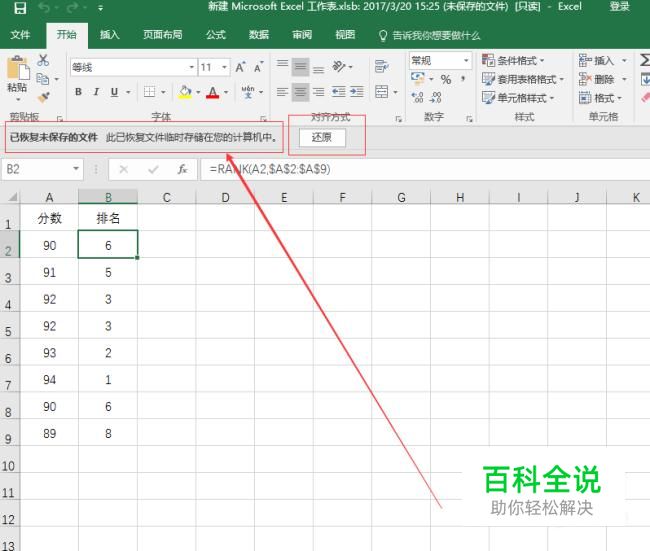The width and height of the screenshot is (650, 551).
Task: Click the Format Painter brush icon
Action: [43, 97]
